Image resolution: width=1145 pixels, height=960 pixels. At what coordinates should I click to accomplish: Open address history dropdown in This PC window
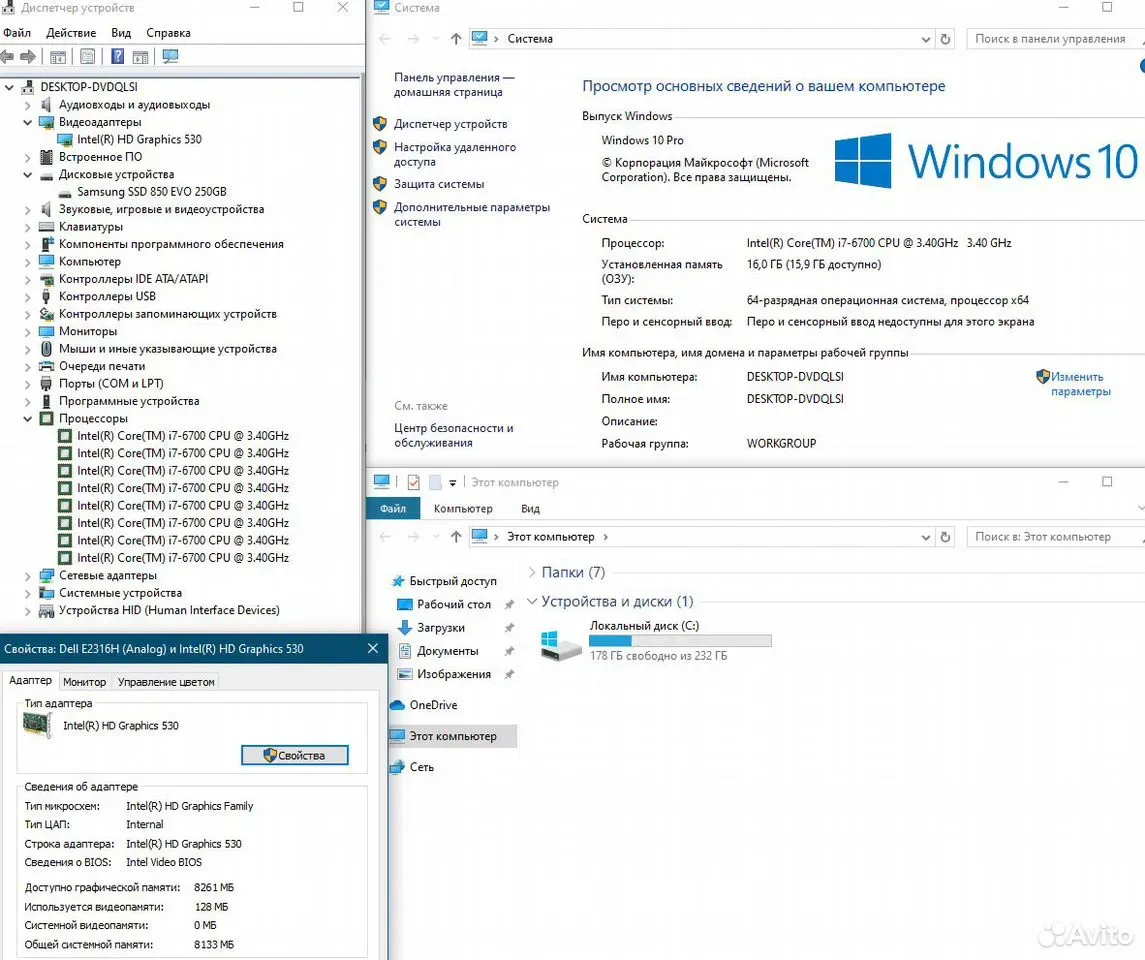tap(926, 537)
